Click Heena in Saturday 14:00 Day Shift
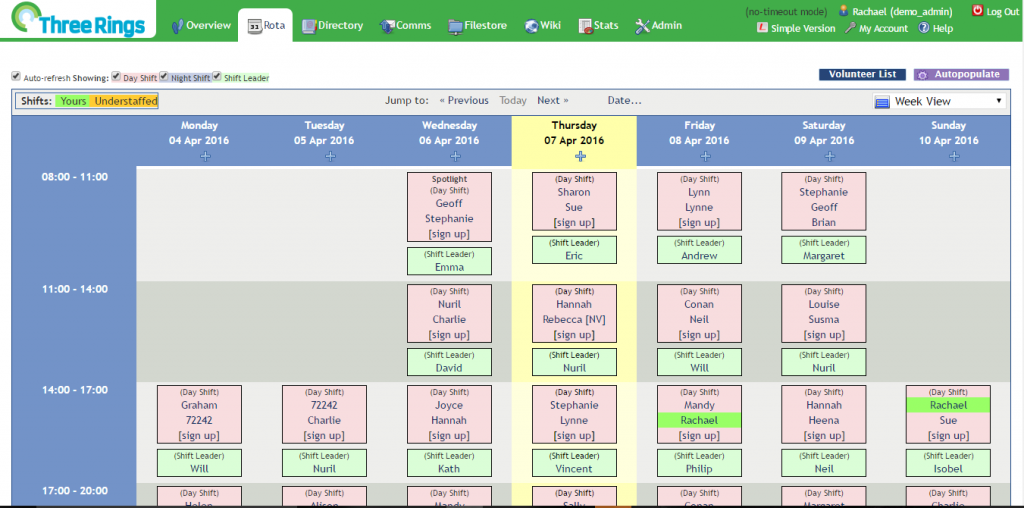This screenshot has width=1024, height=508. (x=824, y=420)
